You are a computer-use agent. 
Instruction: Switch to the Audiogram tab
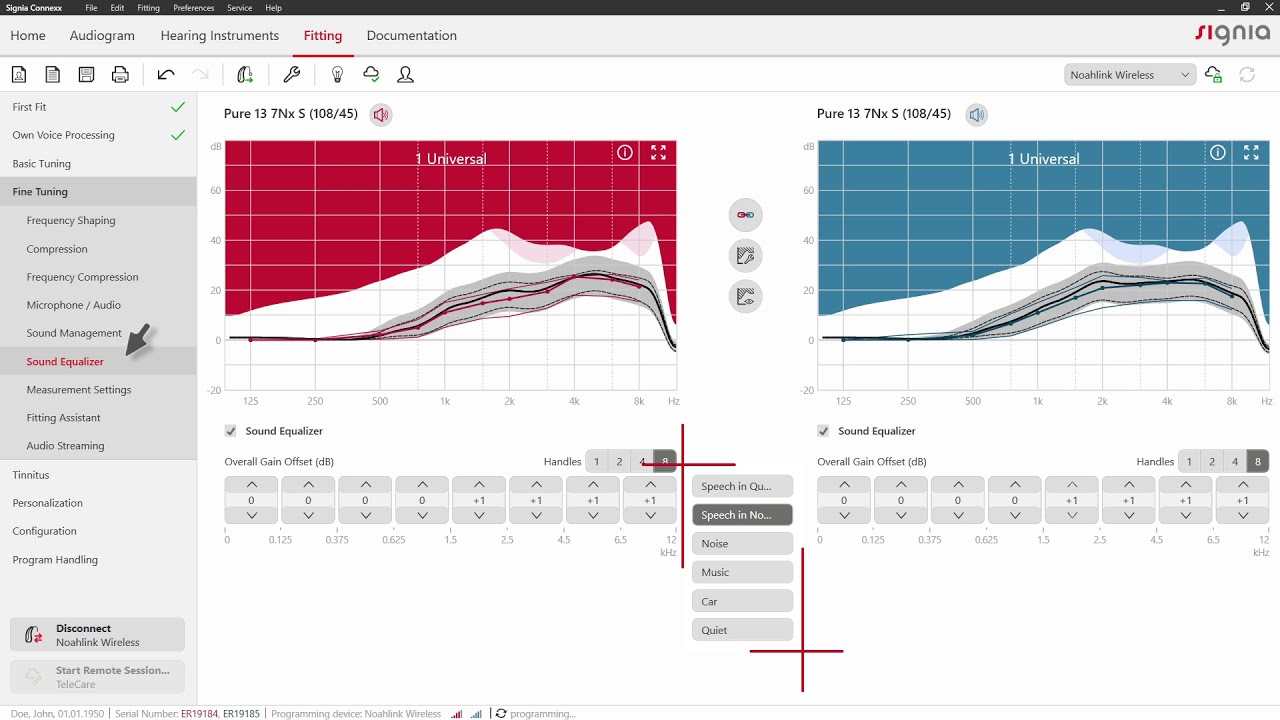(x=102, y=35)
